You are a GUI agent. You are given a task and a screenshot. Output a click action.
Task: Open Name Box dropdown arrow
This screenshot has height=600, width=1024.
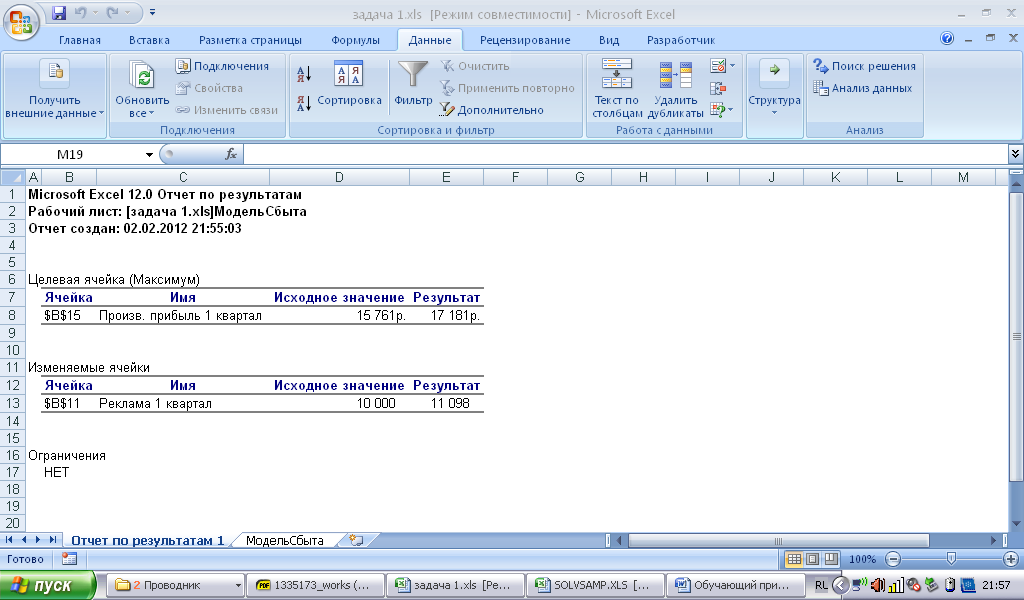tap(149, 155)
